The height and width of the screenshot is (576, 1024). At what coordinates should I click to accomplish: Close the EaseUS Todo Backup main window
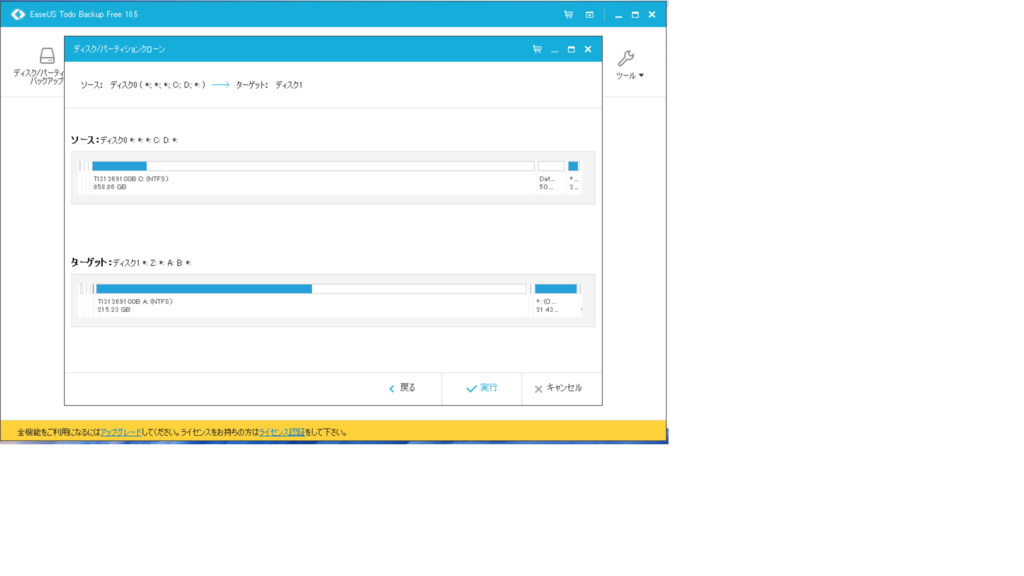coord(652,14)
